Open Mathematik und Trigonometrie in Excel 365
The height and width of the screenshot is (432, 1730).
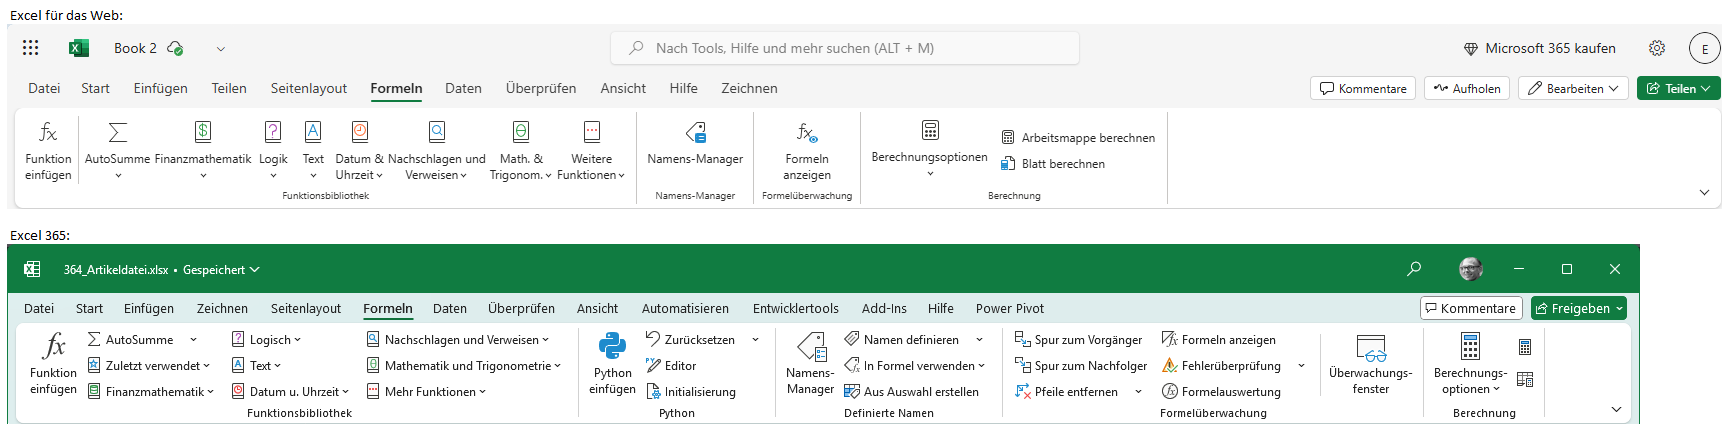pyautogui.click(x=463, y=366)
